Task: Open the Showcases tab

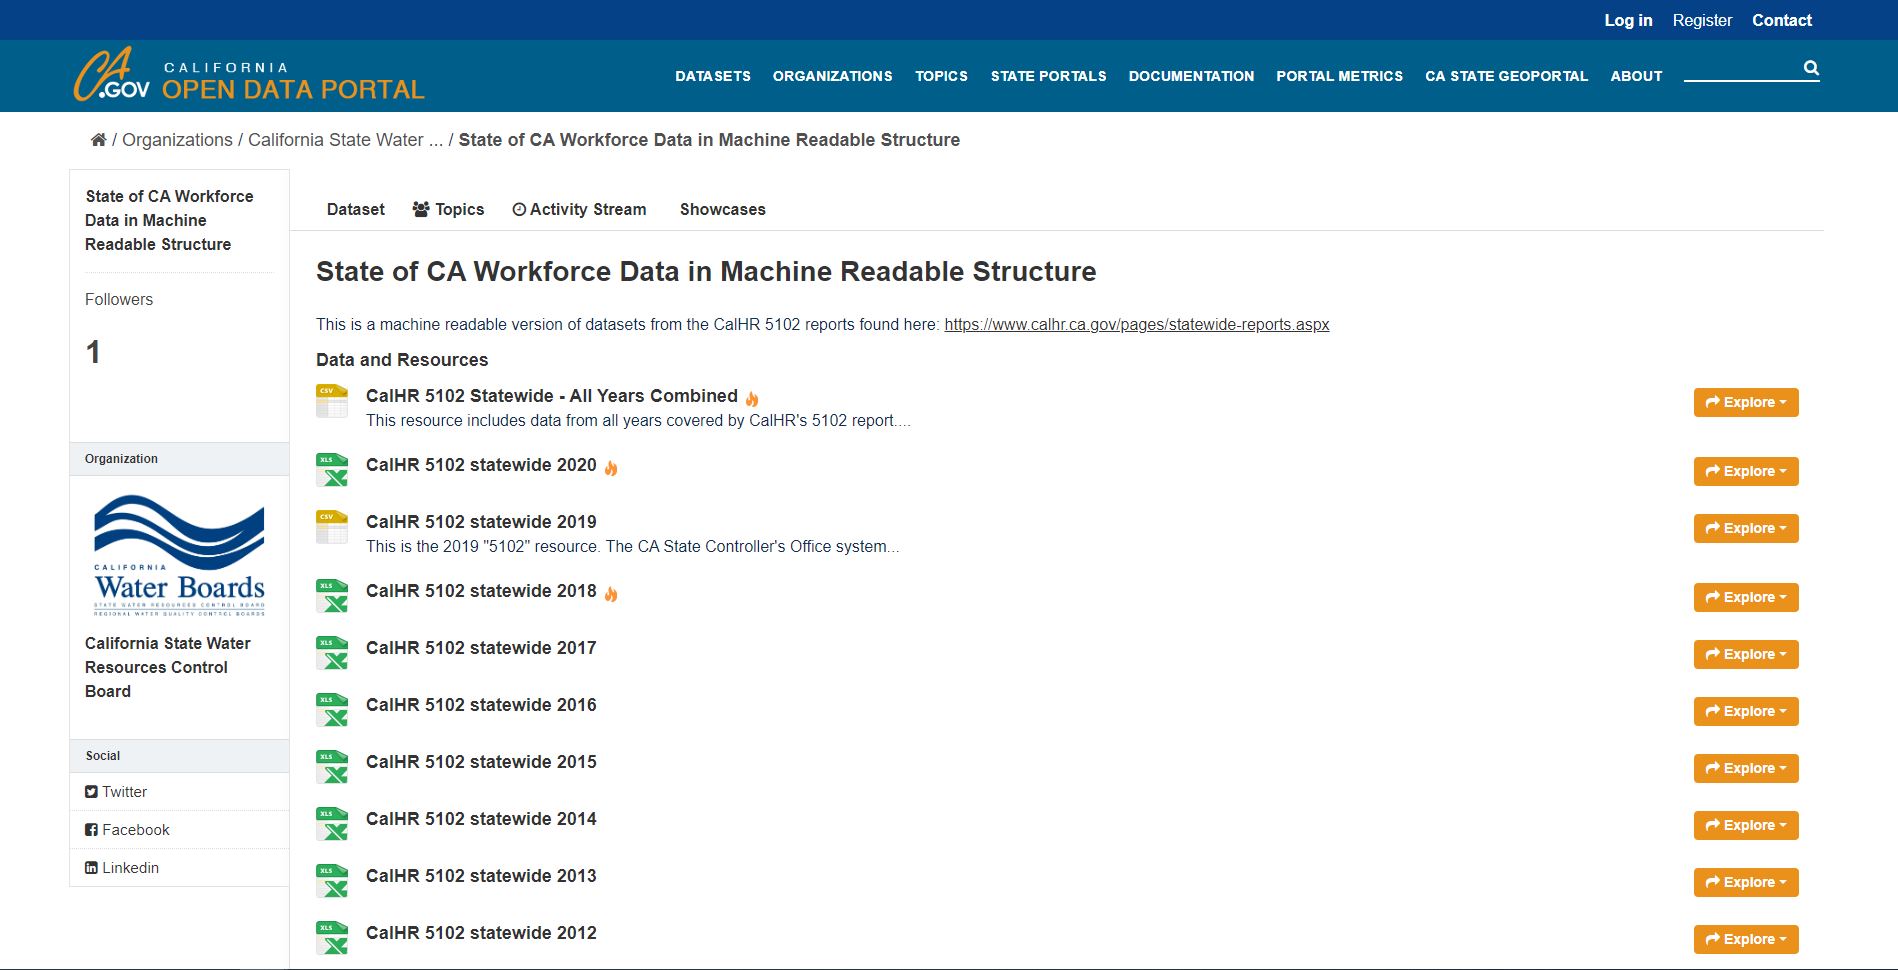Action: (x=722, y=209)
